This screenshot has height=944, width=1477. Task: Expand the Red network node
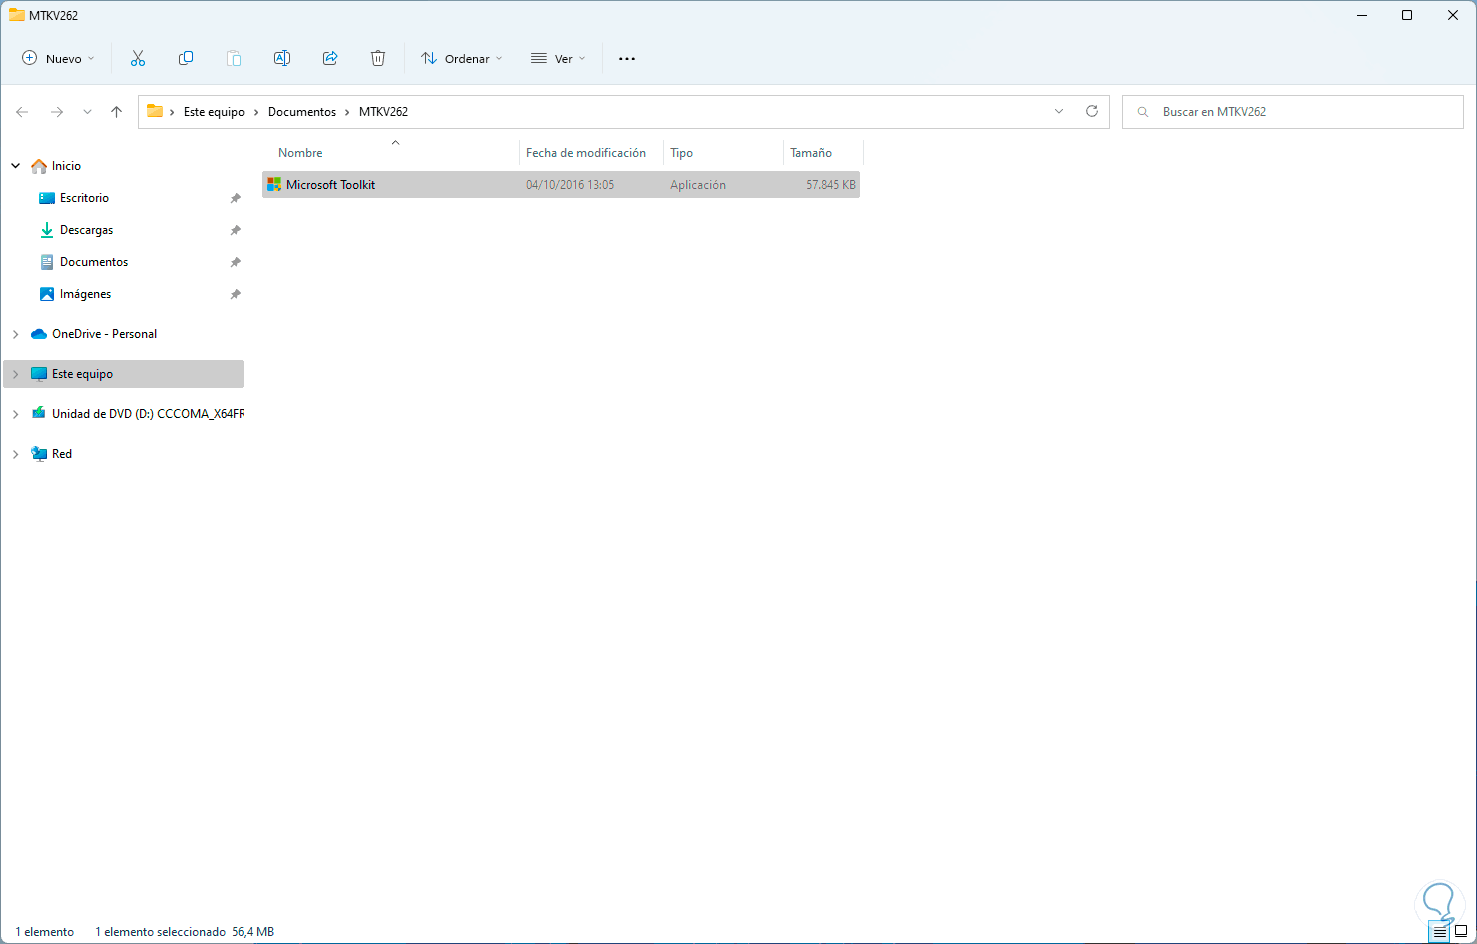click(x=16, y=454)
